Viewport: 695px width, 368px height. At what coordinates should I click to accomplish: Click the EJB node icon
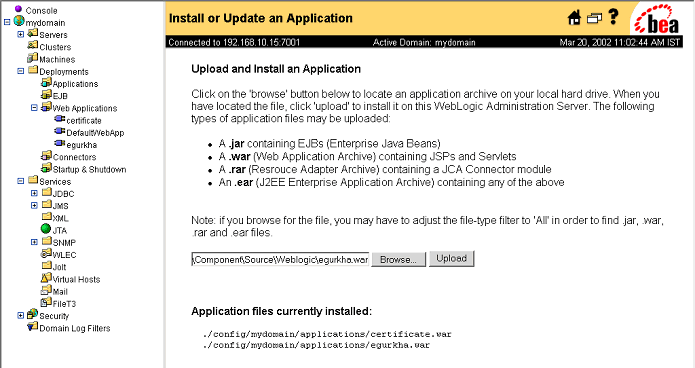pos(46,94)
